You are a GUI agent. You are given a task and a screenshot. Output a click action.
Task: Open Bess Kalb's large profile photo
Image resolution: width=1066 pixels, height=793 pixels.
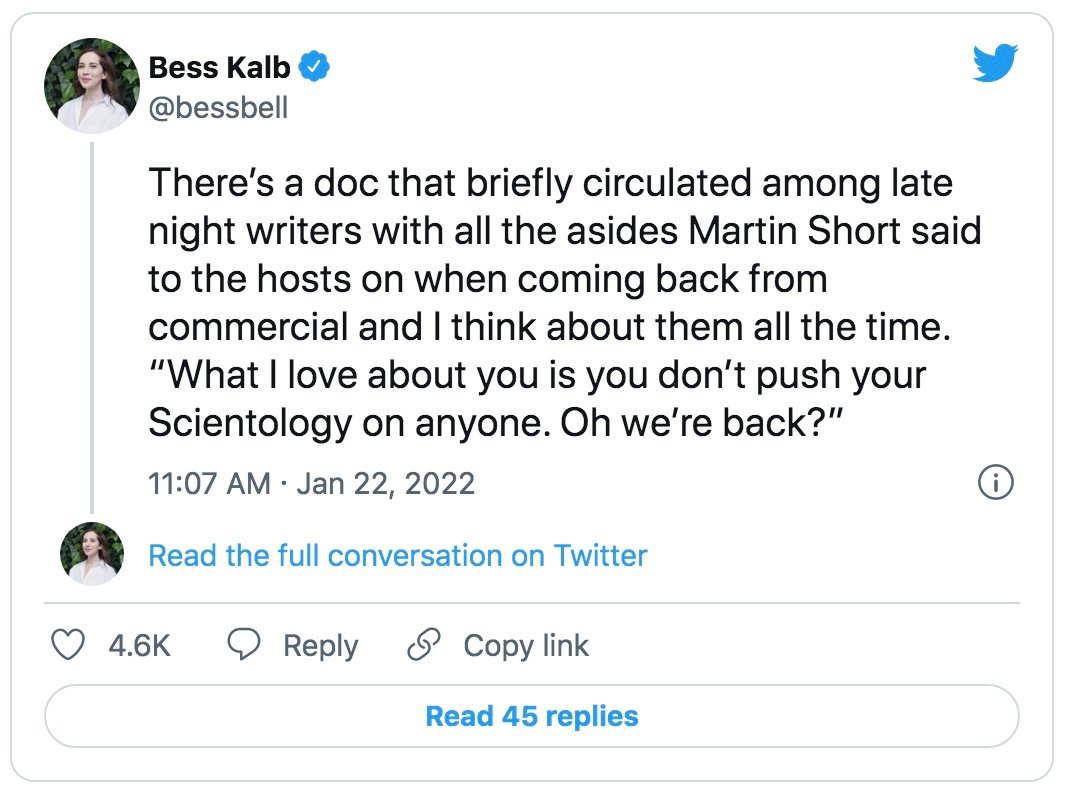coord(91,86)
